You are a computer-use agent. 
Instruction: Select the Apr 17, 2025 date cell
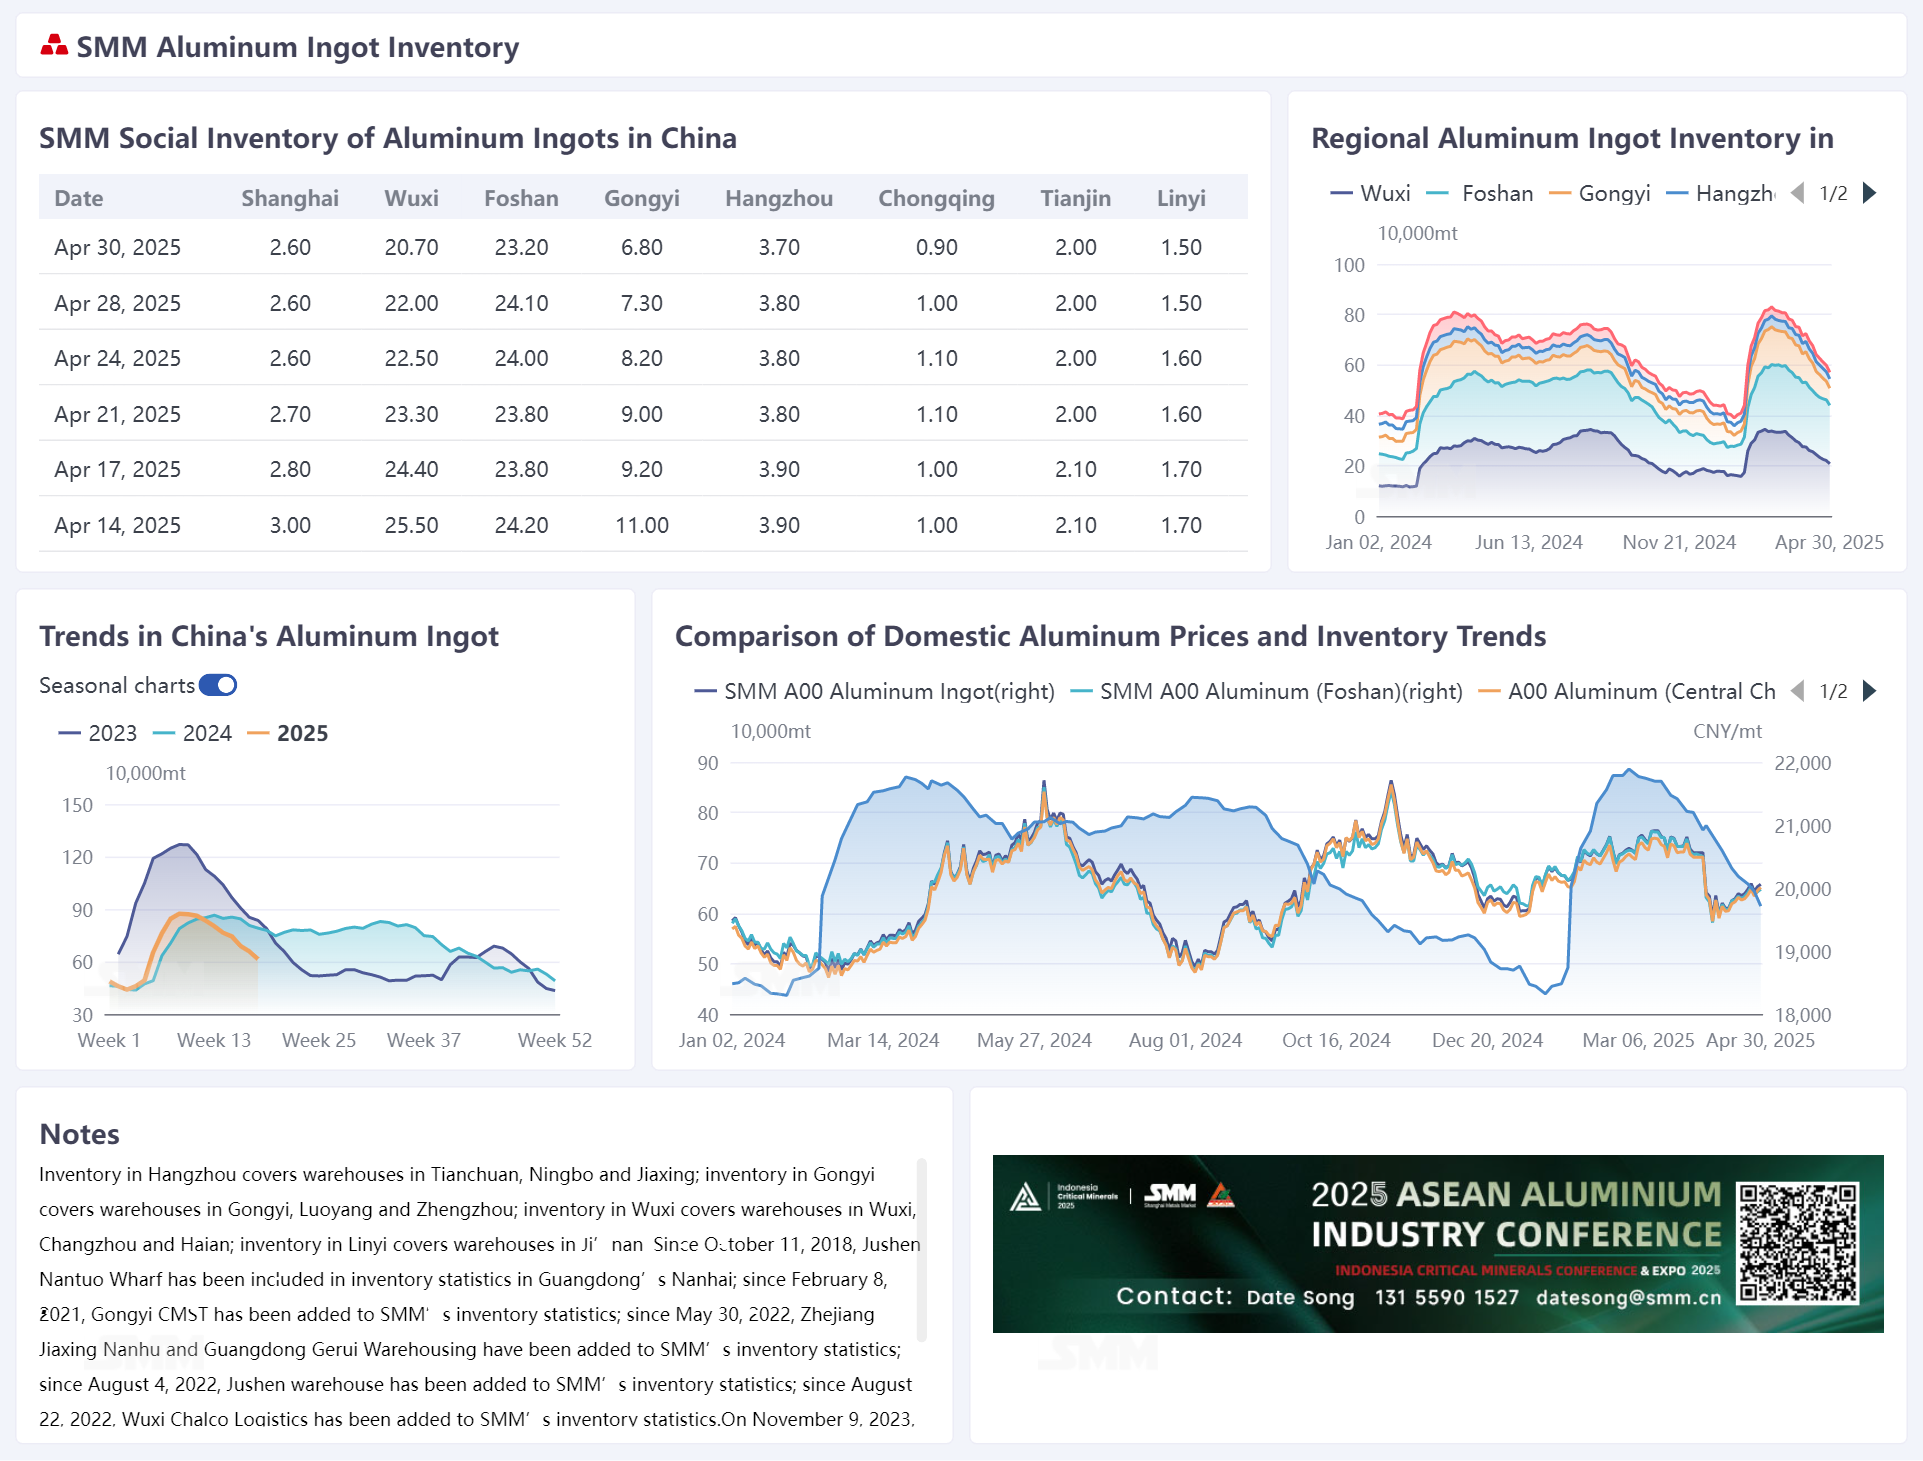117,469
